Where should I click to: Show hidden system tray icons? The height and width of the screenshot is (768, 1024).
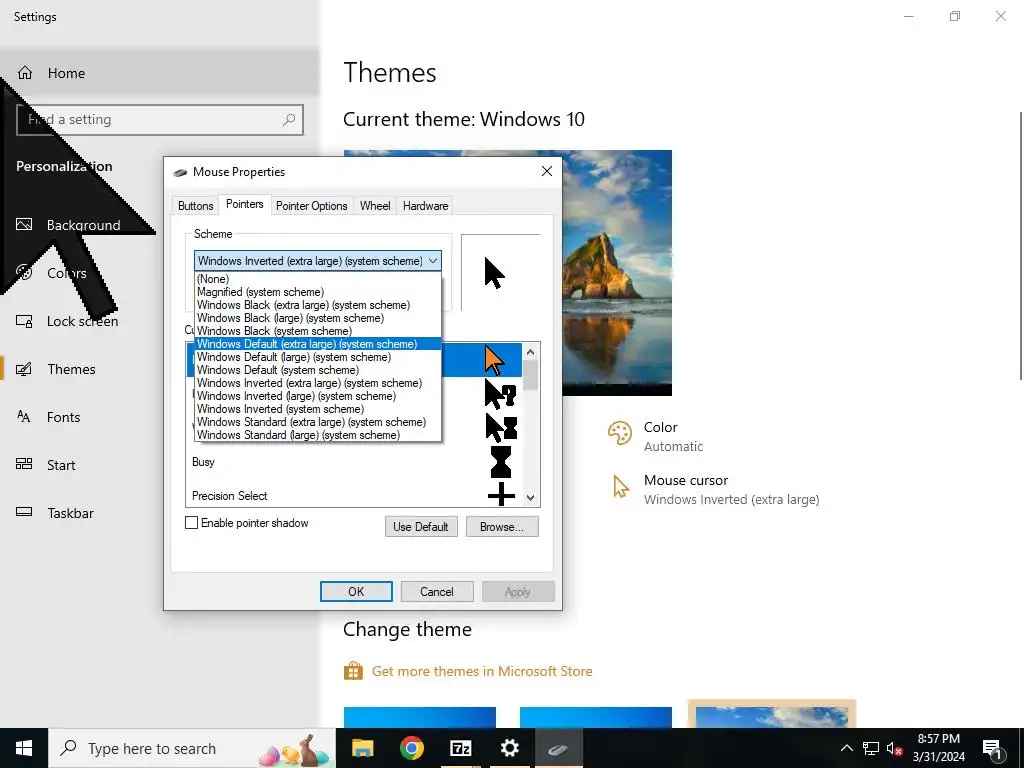click(846, 748)
